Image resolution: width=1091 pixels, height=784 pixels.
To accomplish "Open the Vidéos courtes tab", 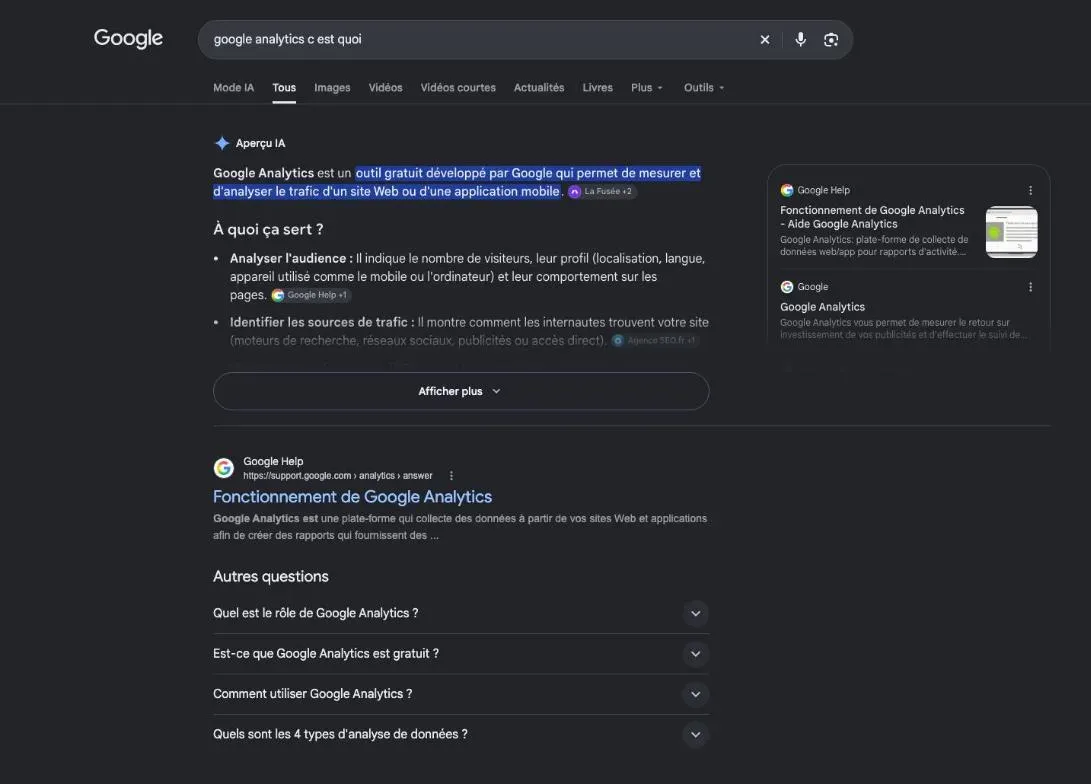I will pos(458,88).
